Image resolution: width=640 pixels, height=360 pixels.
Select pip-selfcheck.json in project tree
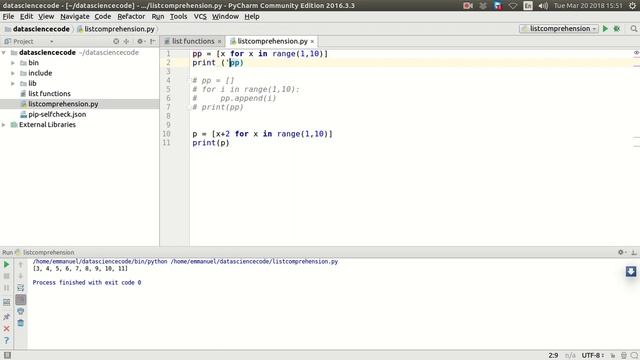point(57,114)
